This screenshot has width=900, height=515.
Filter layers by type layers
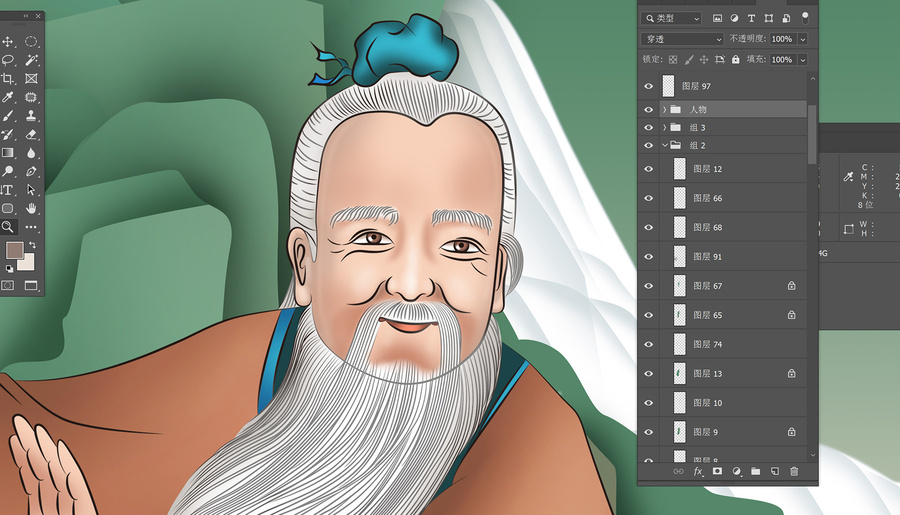751,18
